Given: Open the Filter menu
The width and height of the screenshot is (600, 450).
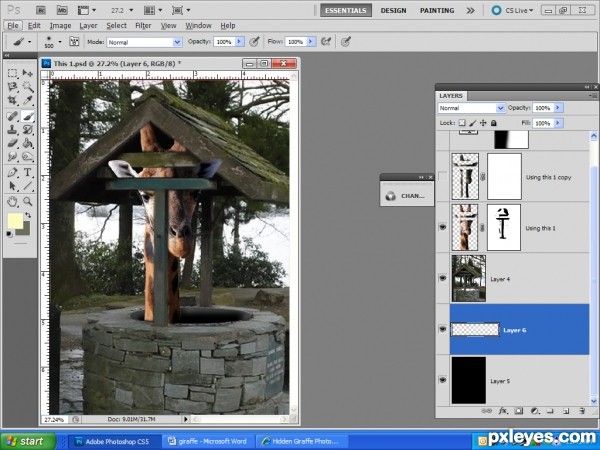Looking at the screenshot, I should point(143,26).
